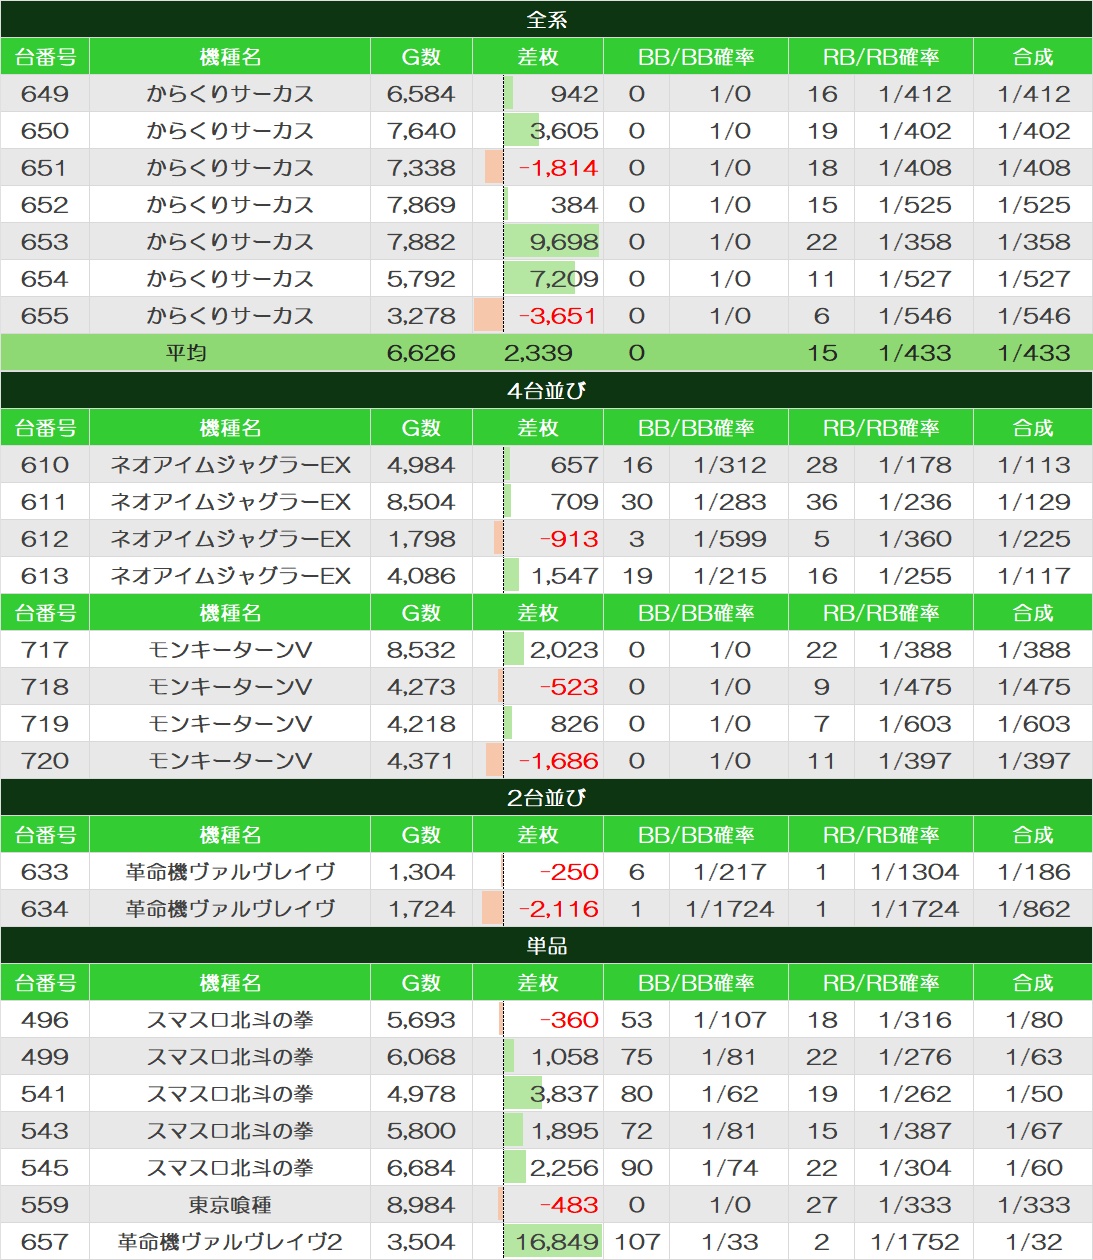Click BB probability 1/107
This screenshot has width=1093, height=1260.
[730, 1020]
